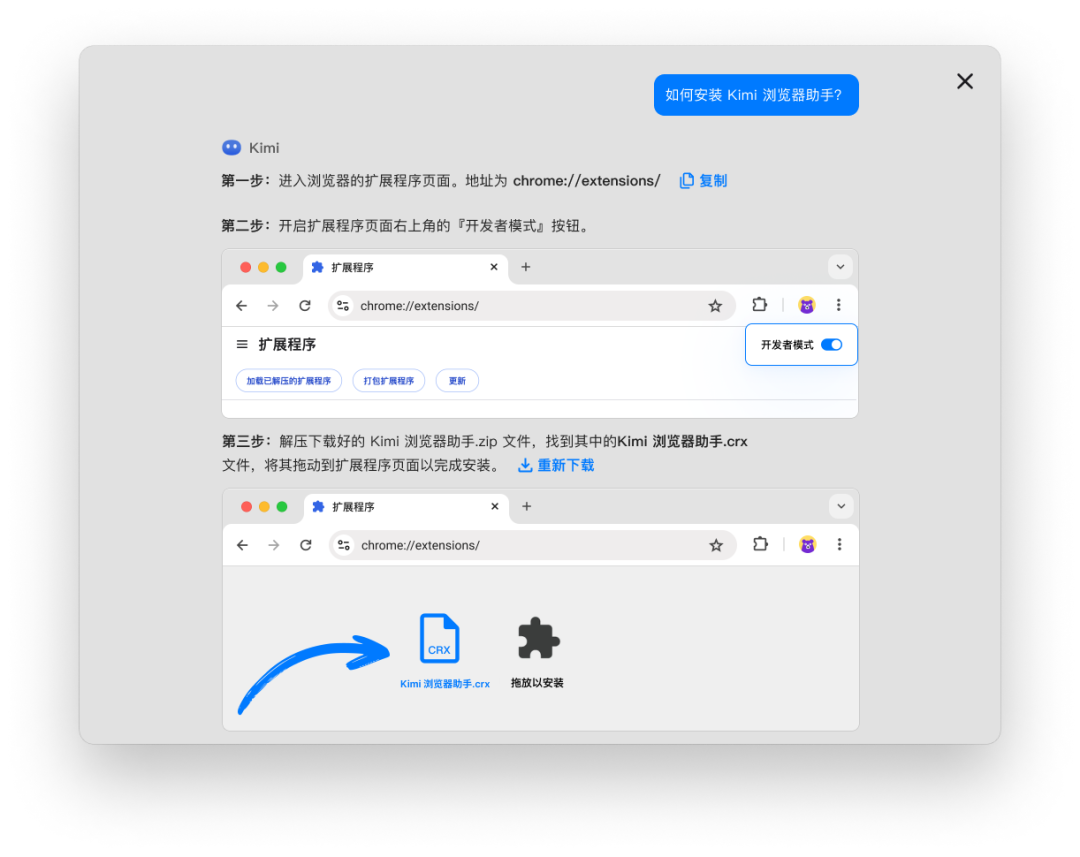Click the 扩展程序 page heading
1080x857 pixels.
pos(287,344)
